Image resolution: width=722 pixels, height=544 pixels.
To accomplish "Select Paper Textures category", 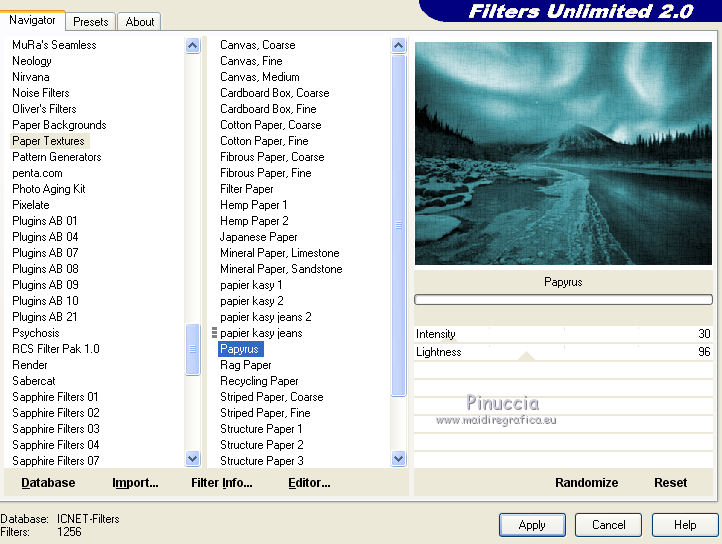I will coord(48,141).
